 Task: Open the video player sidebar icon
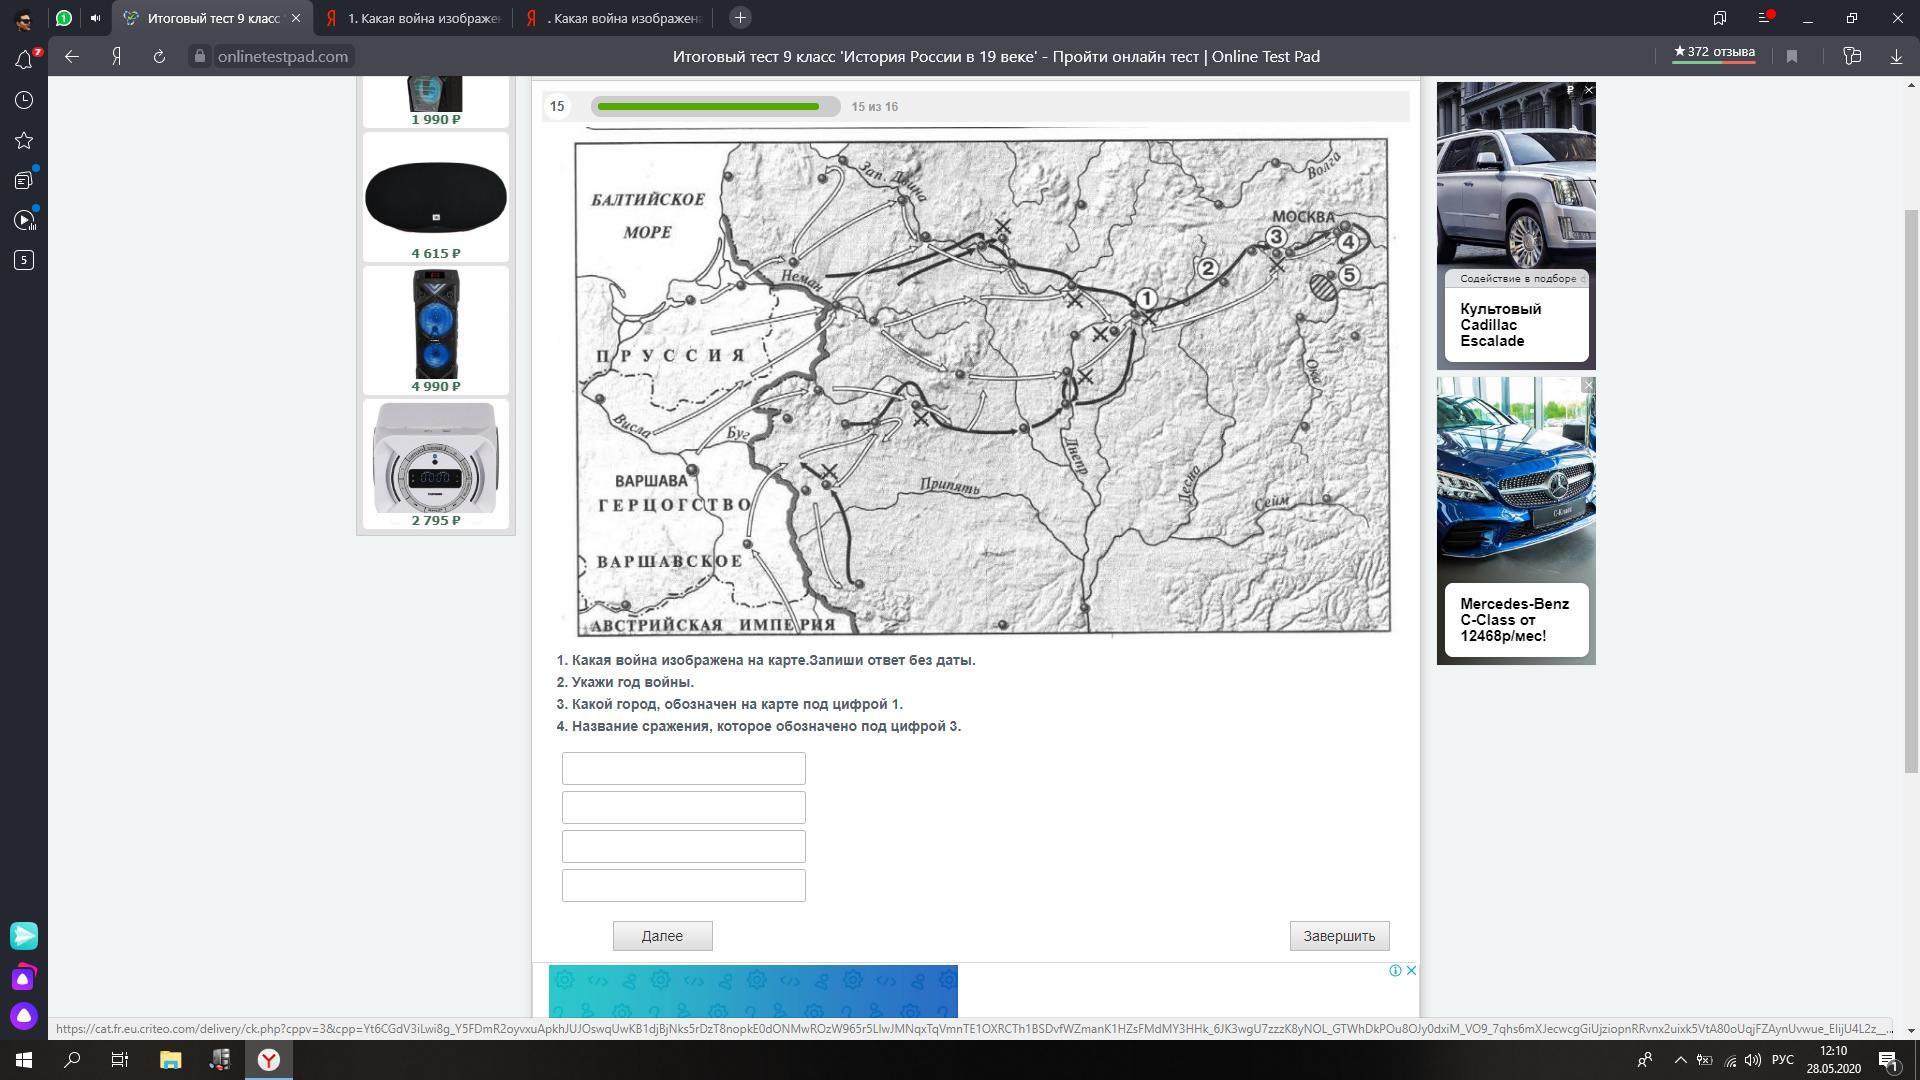[x=24, y=220]
